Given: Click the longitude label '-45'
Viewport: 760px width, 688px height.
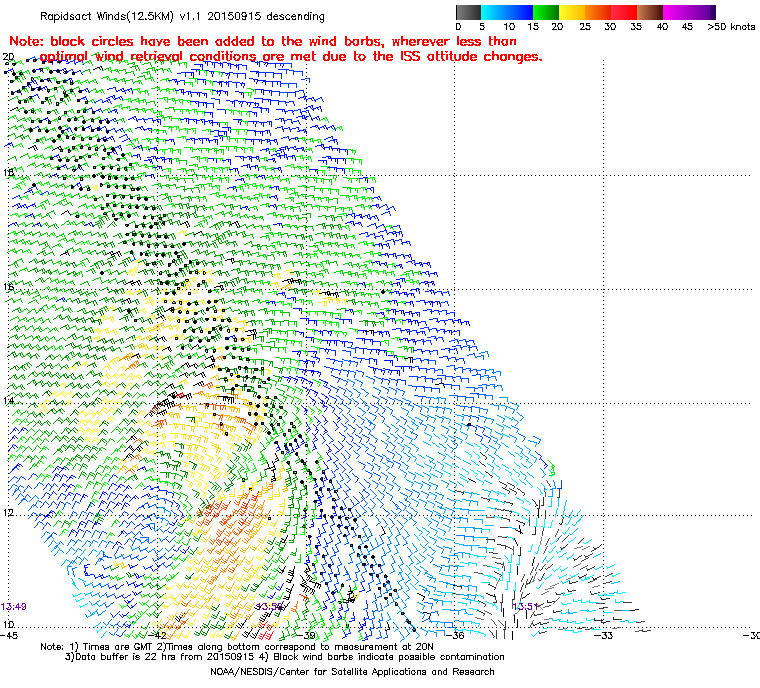Looking at the screenshot, I should 9,635.
